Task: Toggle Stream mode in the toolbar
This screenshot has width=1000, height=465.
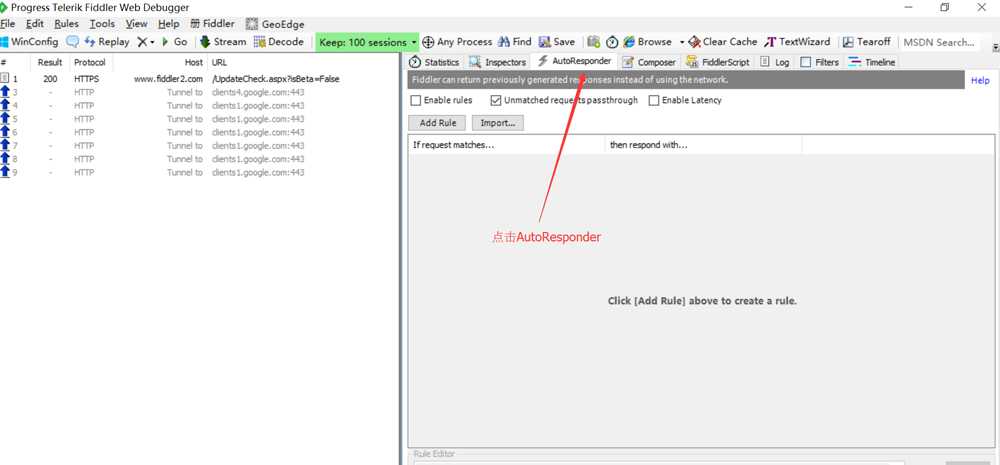Action: point(223,41)
